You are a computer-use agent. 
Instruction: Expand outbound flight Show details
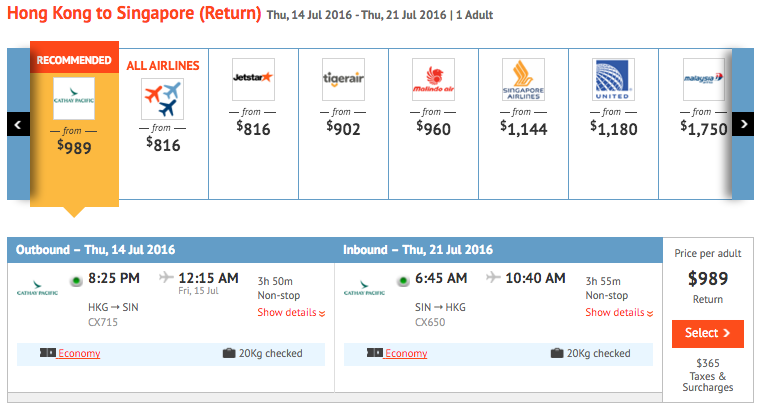(x=291, y=312)
